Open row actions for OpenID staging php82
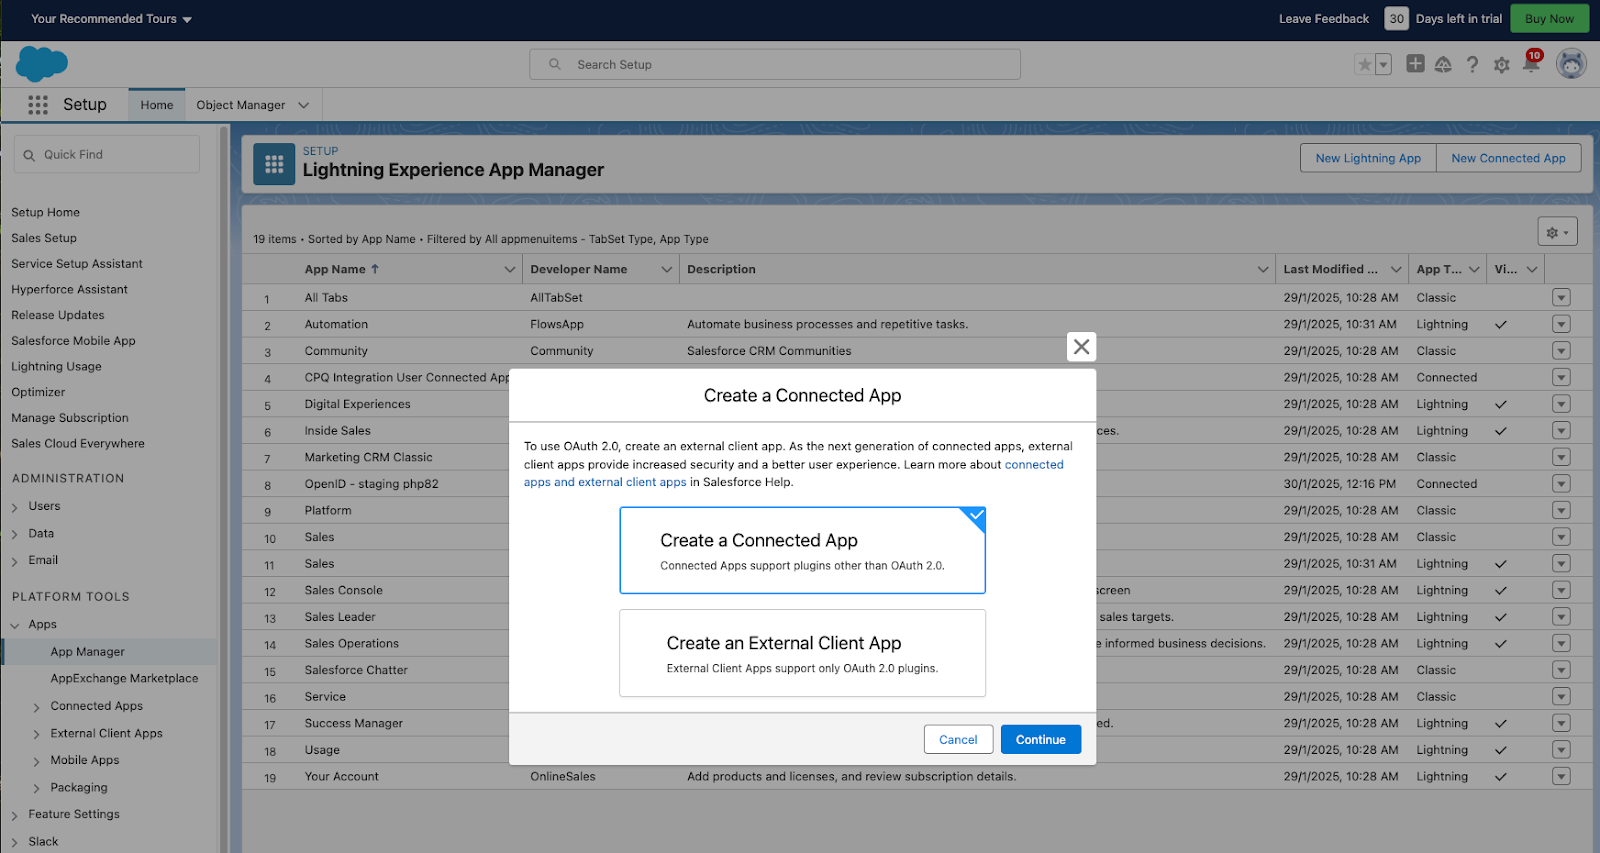 1561,484
